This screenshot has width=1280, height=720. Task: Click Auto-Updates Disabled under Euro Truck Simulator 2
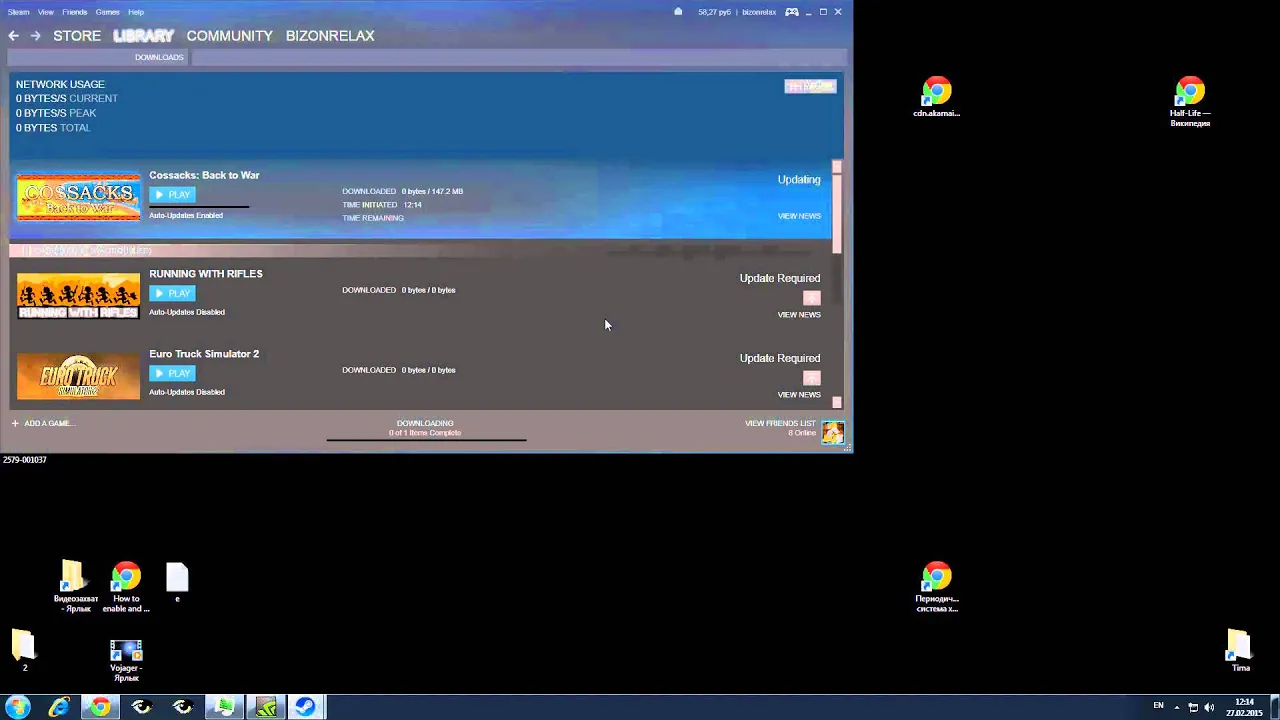187,392
